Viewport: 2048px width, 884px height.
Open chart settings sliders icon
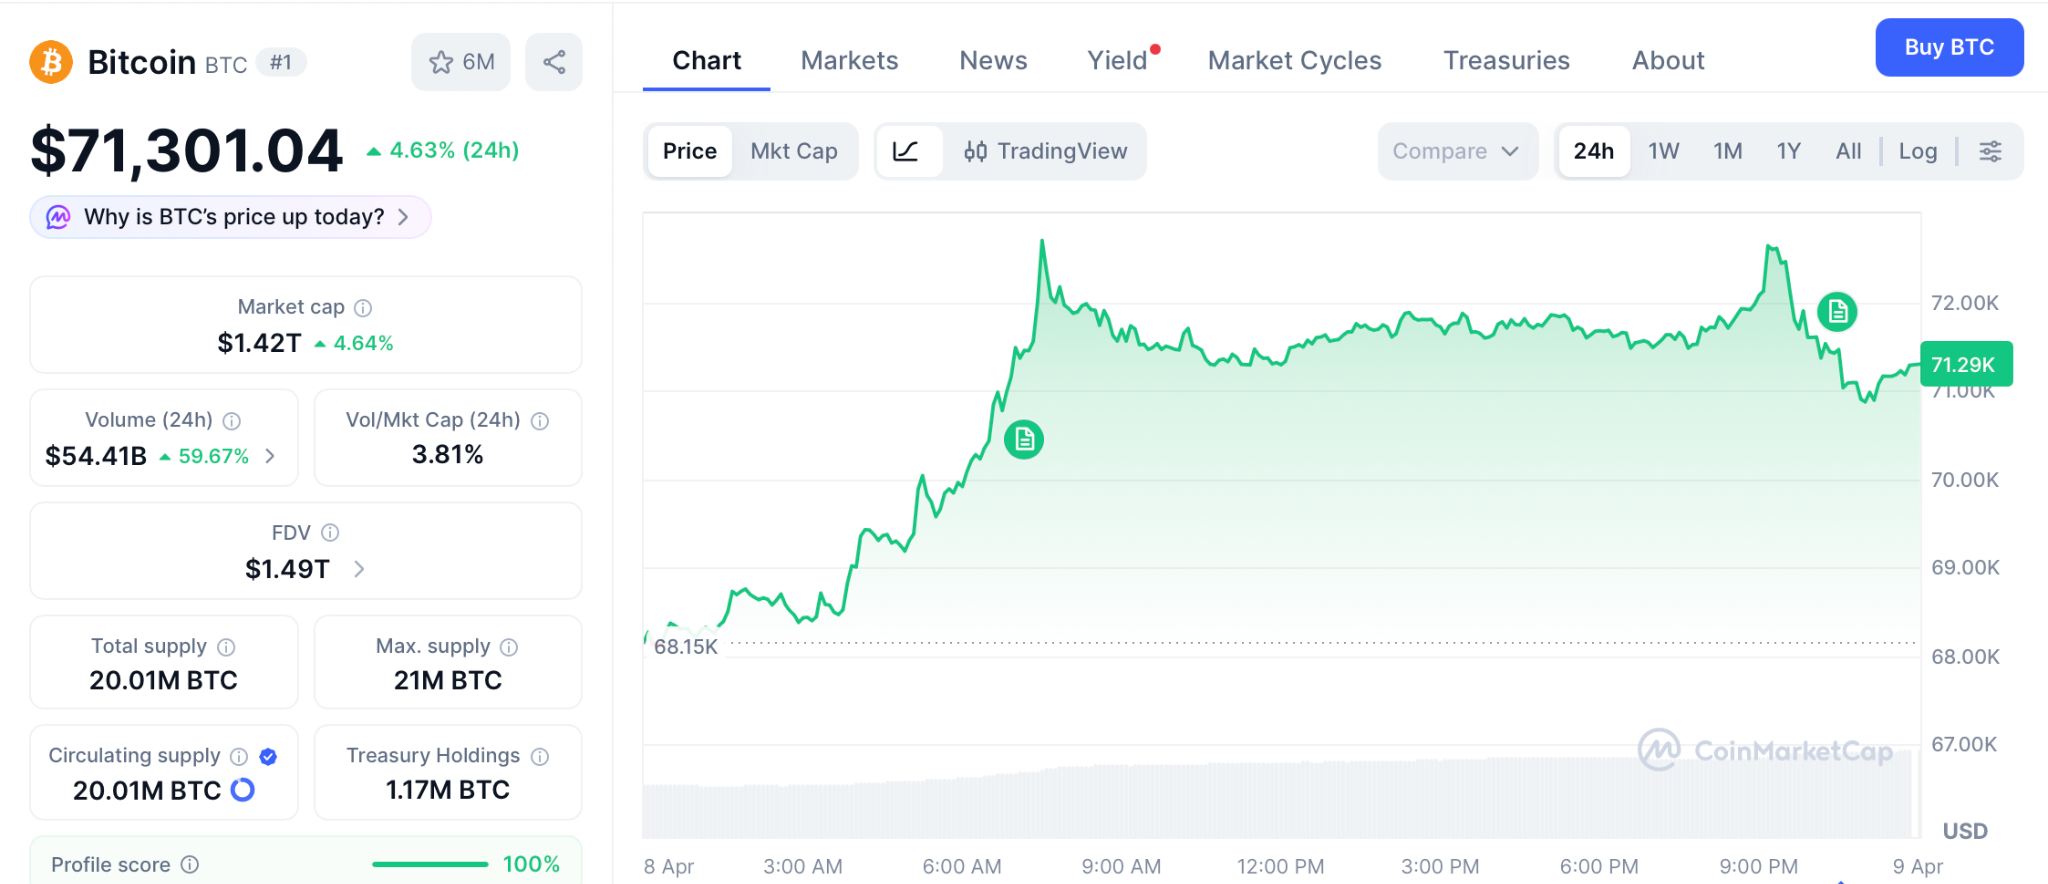point(1990,151)
